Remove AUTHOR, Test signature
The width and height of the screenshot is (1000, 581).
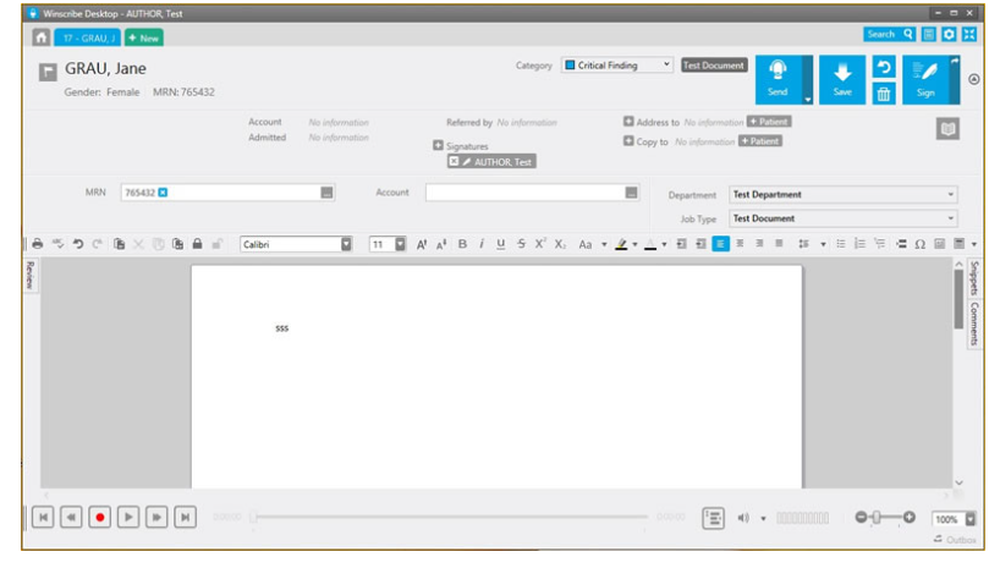(453, 161)
